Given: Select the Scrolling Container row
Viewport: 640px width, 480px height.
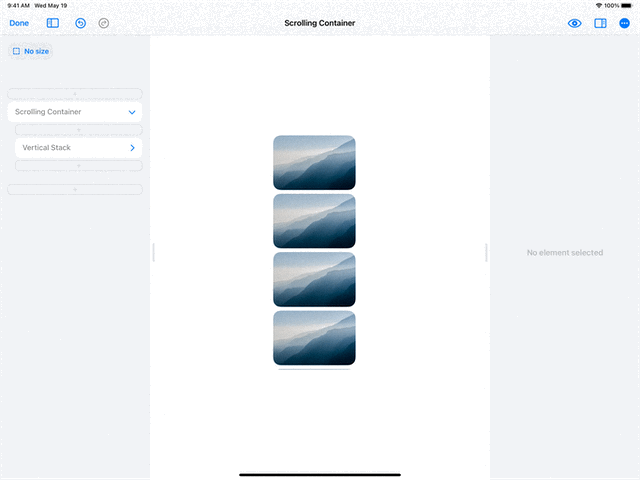Looking at the screenshot, I should point(75,112).
